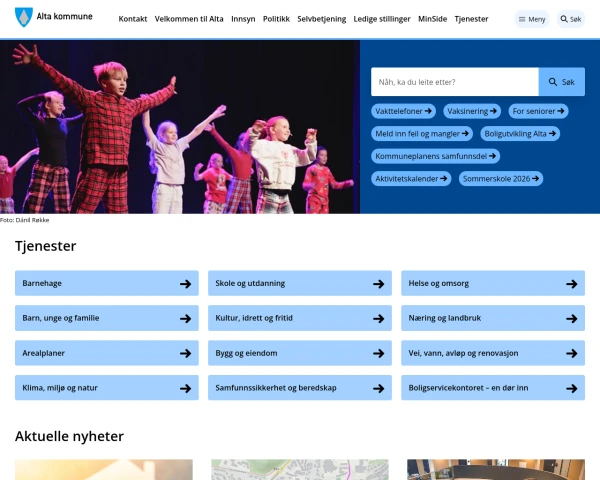
Task: Open the Vaksinering quick link
Action: 472,111
